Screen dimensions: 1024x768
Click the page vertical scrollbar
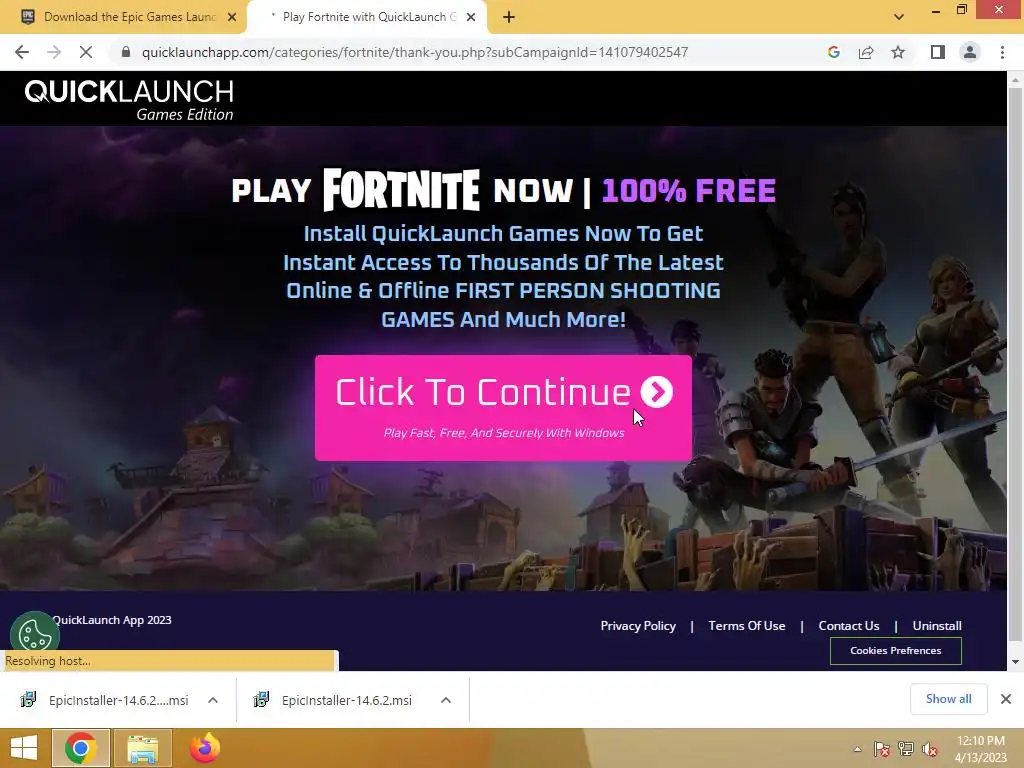point(1015,366)
